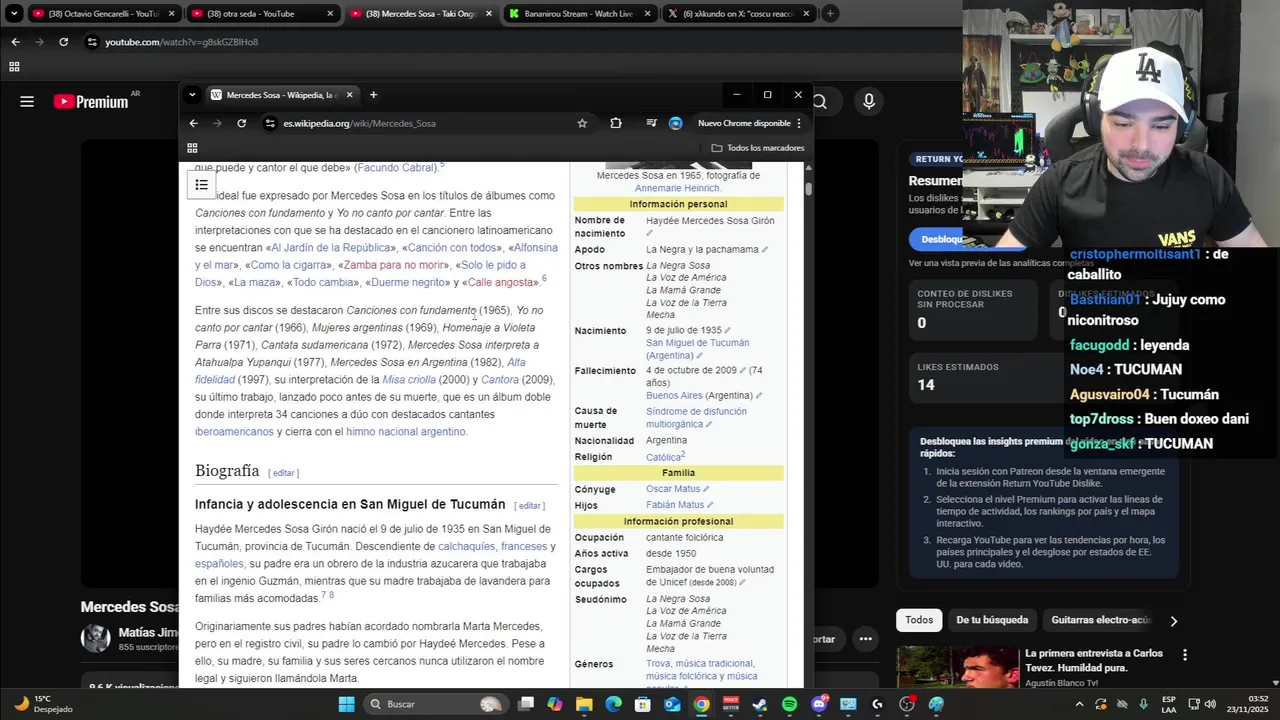Viewport: 1280px width, 720px height.
Task: Start YouTube voice search with microphone
Action: 868,101
